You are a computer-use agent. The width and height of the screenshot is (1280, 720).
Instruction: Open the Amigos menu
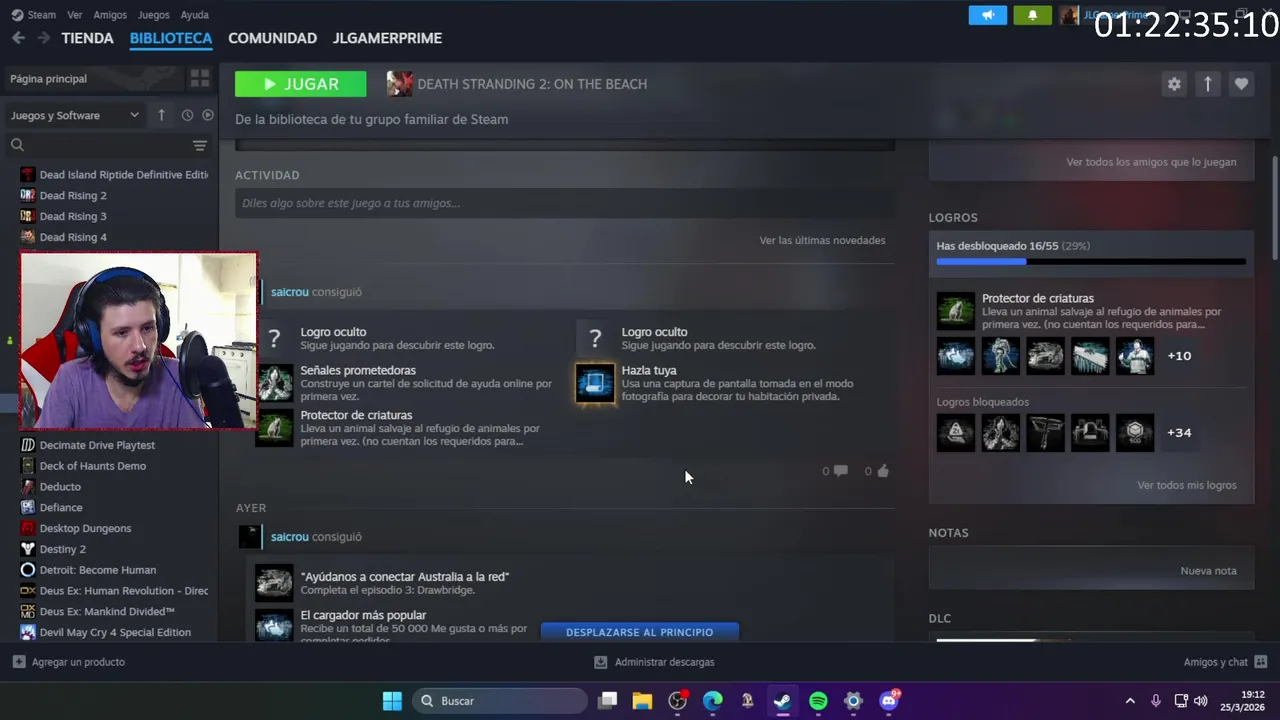pos(110,15)
